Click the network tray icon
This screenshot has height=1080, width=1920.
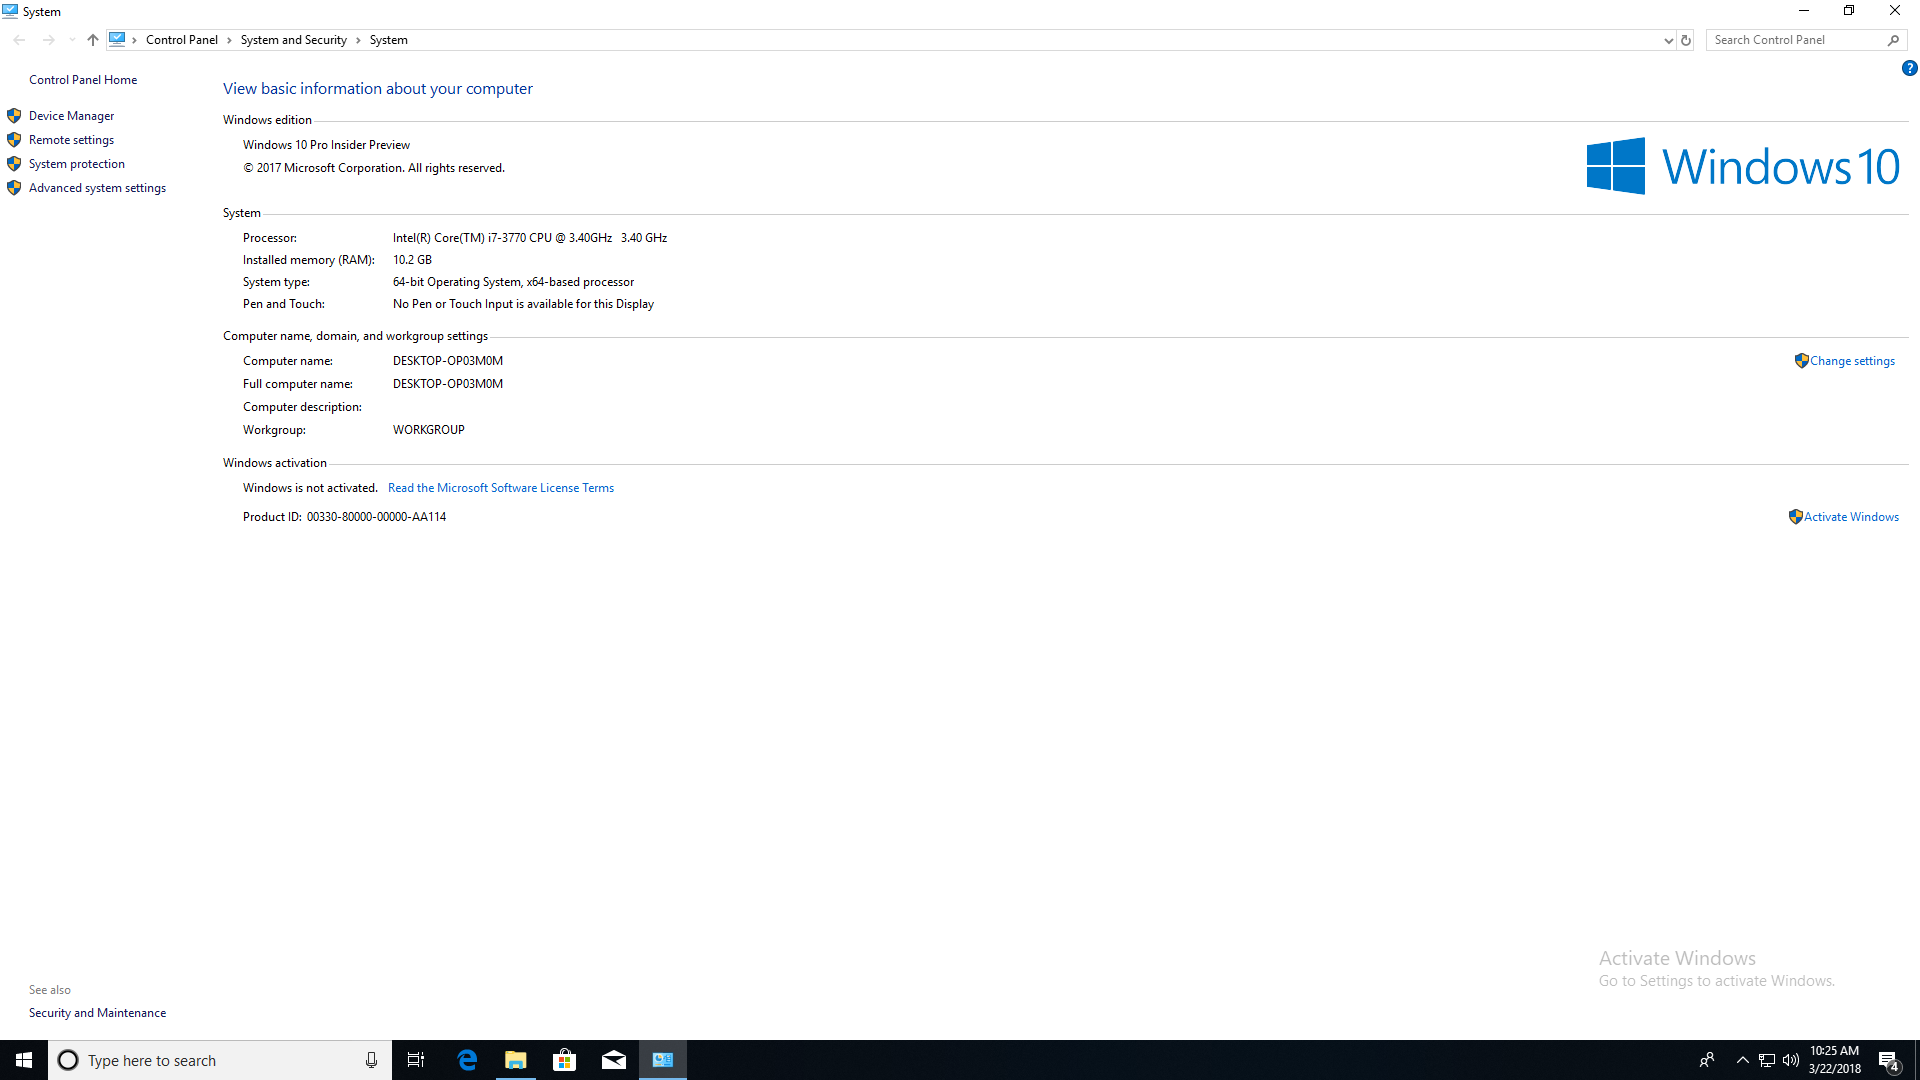(x=1767, y=1060)
